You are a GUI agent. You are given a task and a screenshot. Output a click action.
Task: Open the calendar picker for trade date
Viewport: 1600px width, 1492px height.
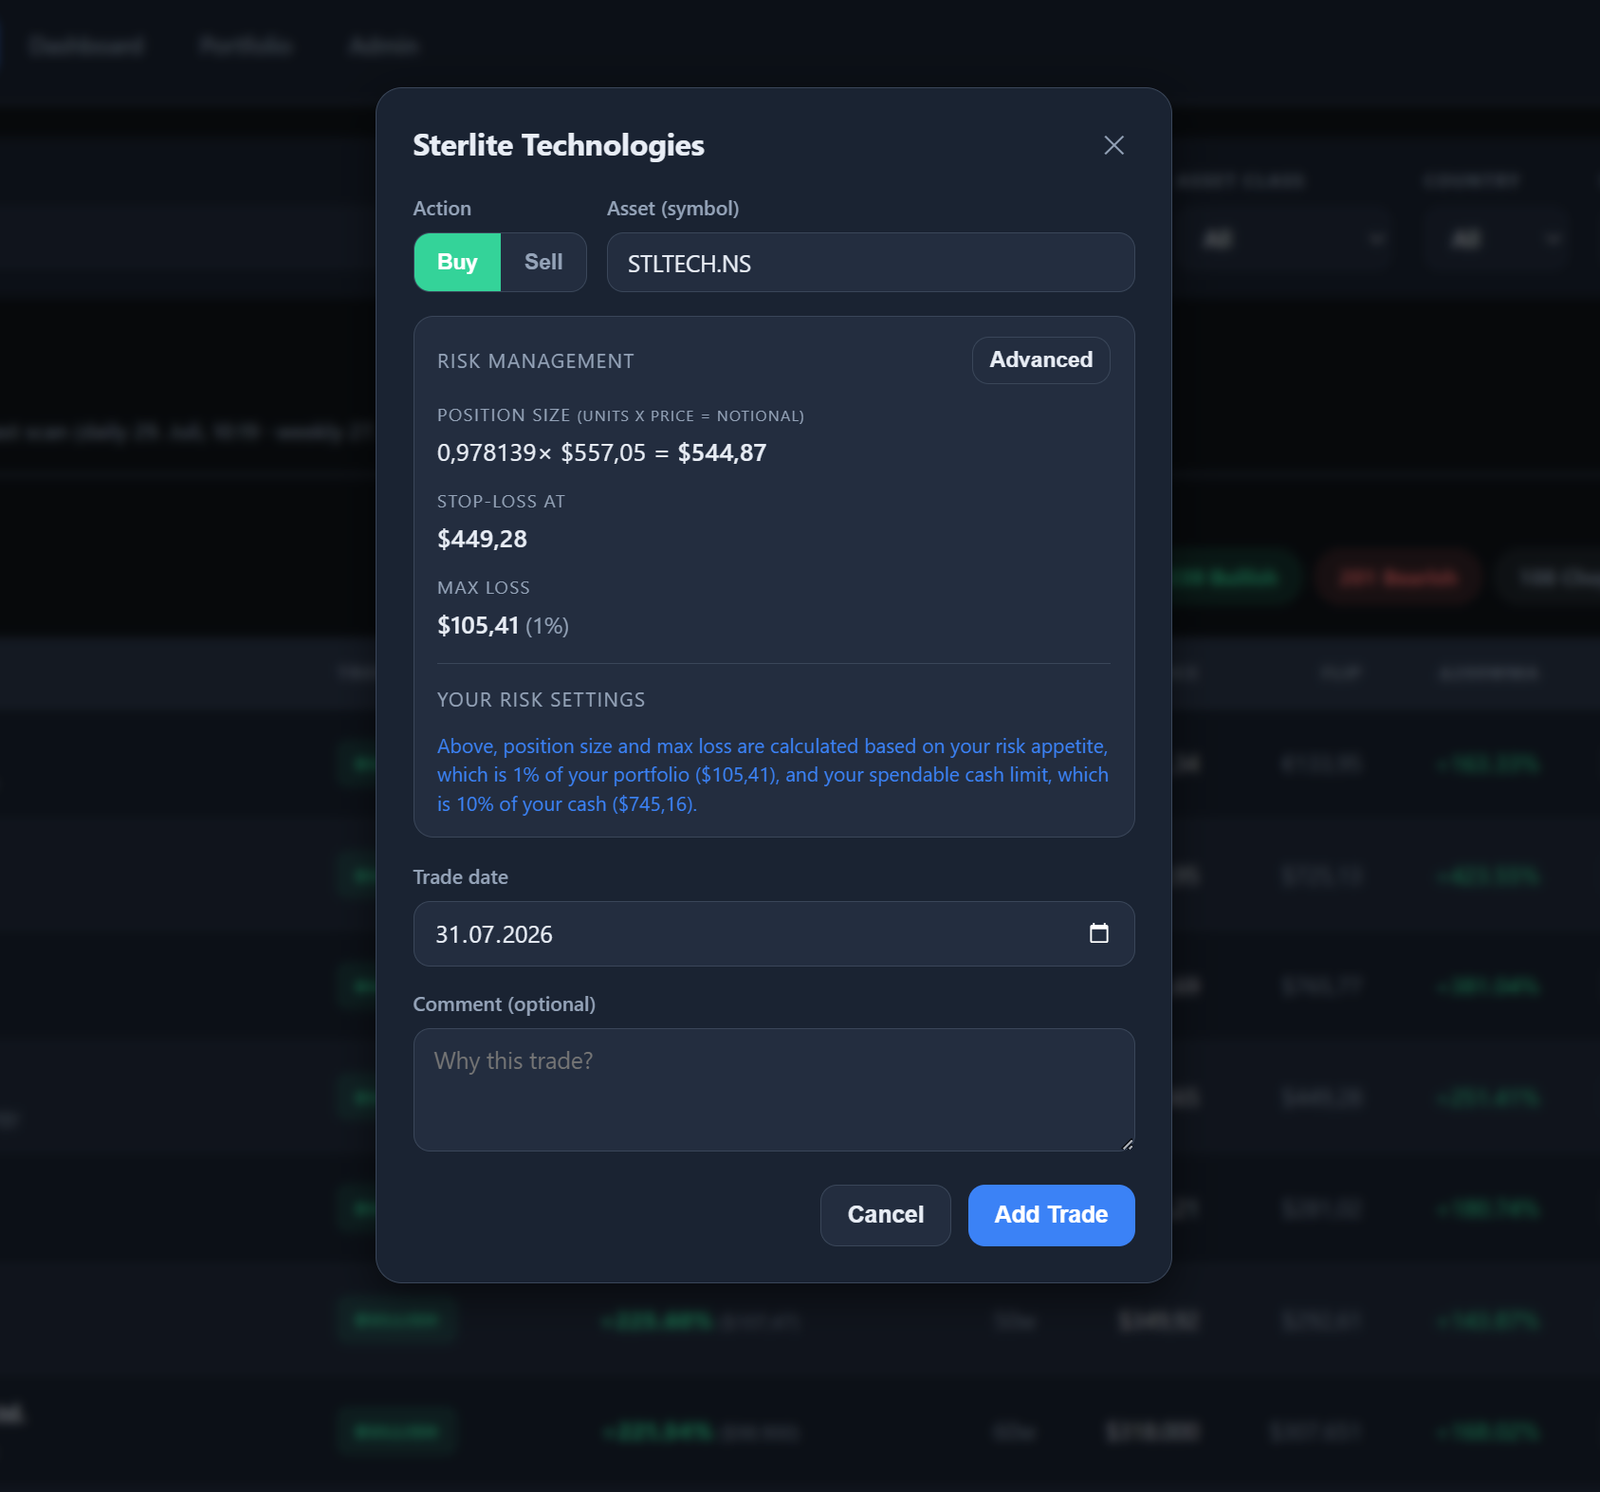click(1099, 933)
